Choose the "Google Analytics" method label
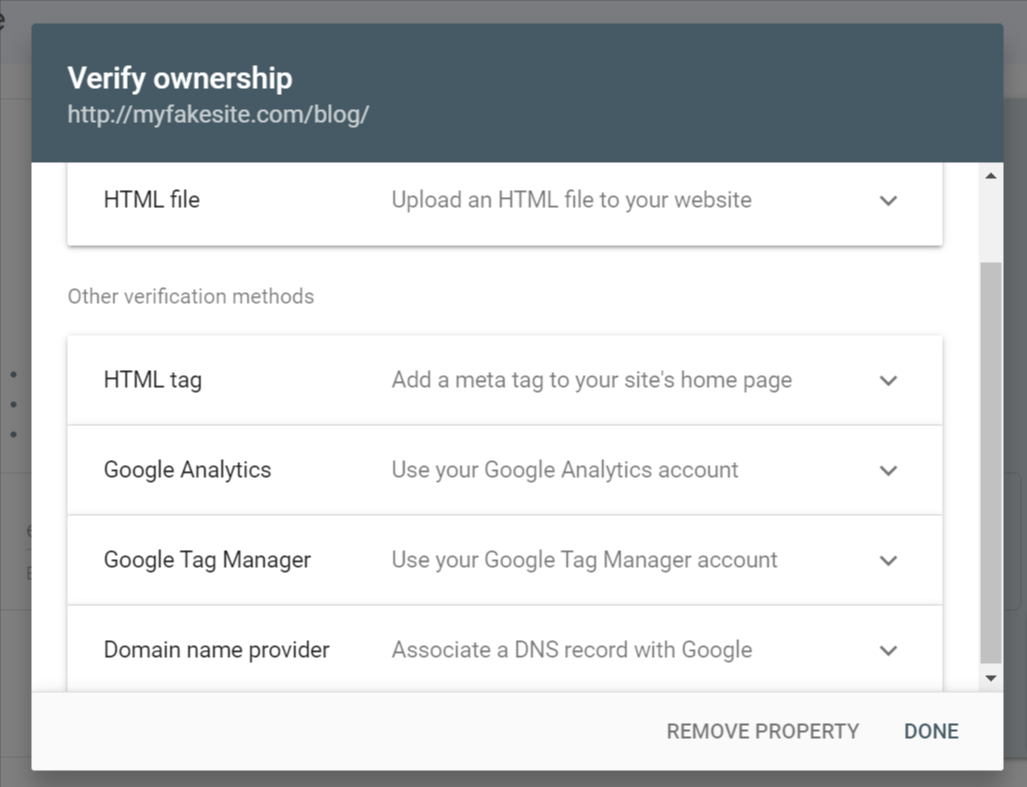This screenshot has width=1027, height=787. click(187, 470)
